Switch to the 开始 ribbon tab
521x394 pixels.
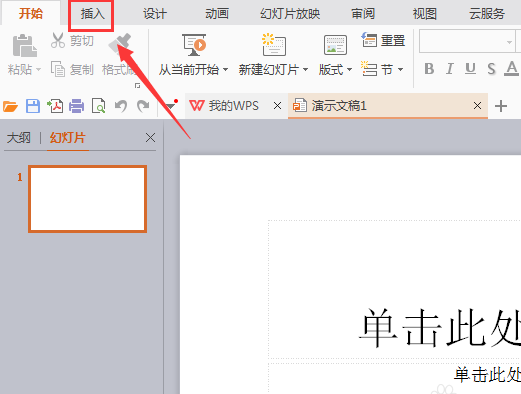31,14
